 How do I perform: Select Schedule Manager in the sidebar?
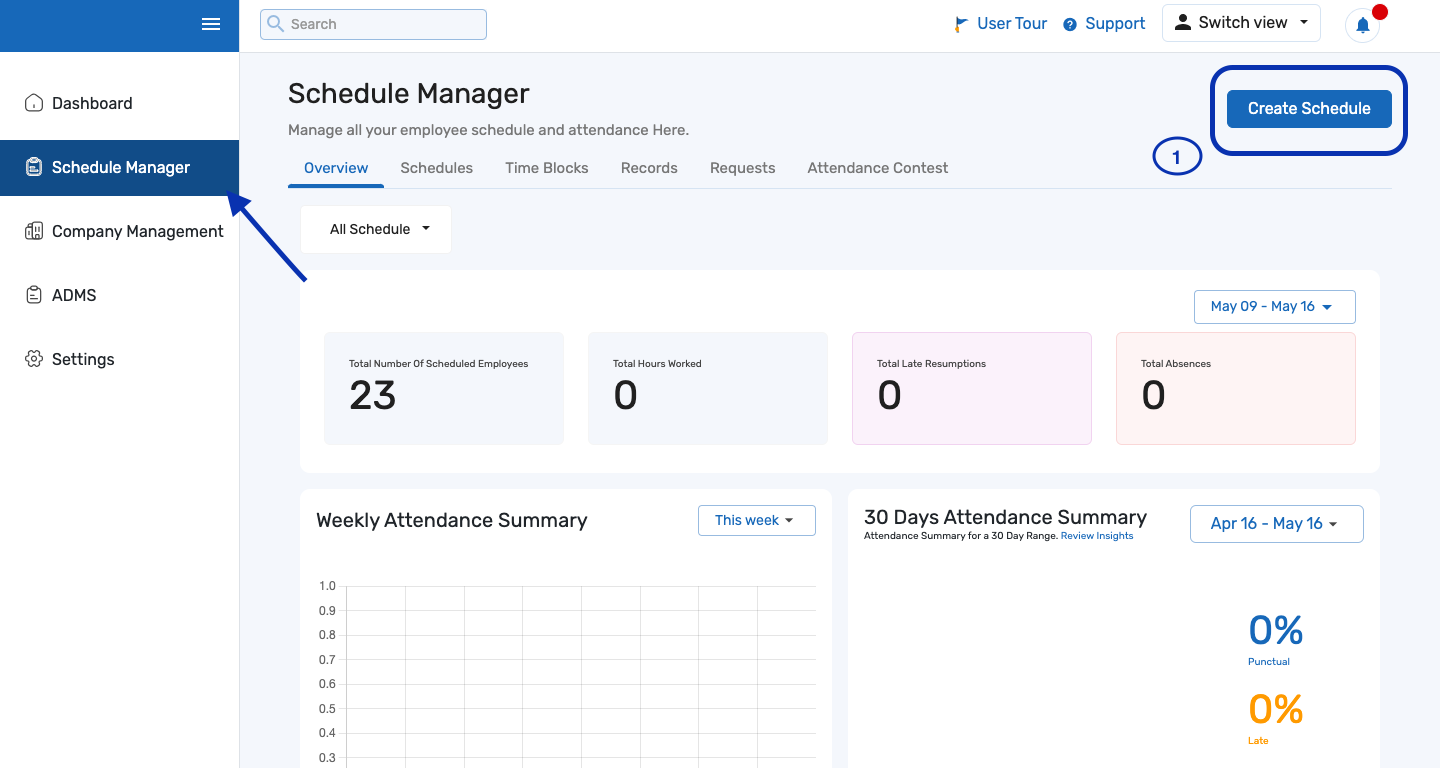click(x=120, y=168)
